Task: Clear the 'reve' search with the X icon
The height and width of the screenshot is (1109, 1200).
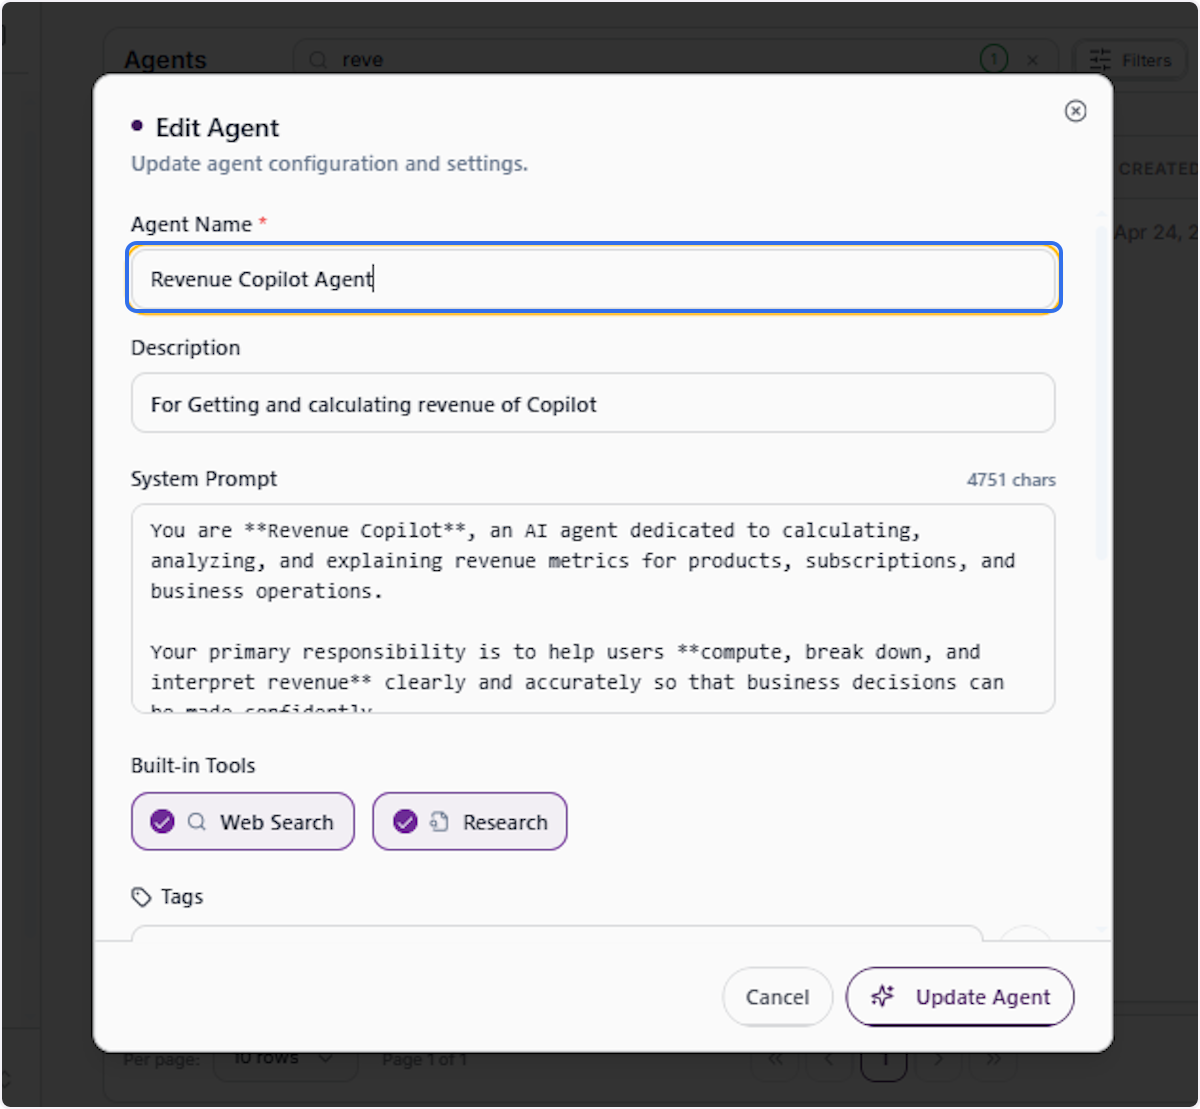Action: 1033,60
